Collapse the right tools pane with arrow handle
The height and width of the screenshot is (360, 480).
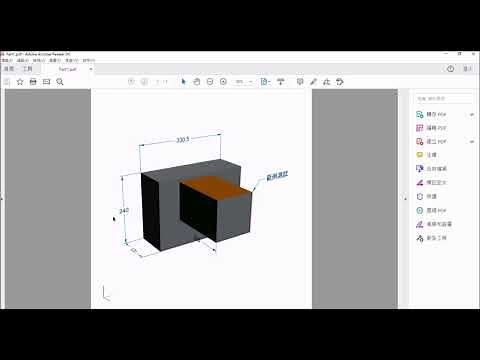pyautogui.click(x=405, y=198)
